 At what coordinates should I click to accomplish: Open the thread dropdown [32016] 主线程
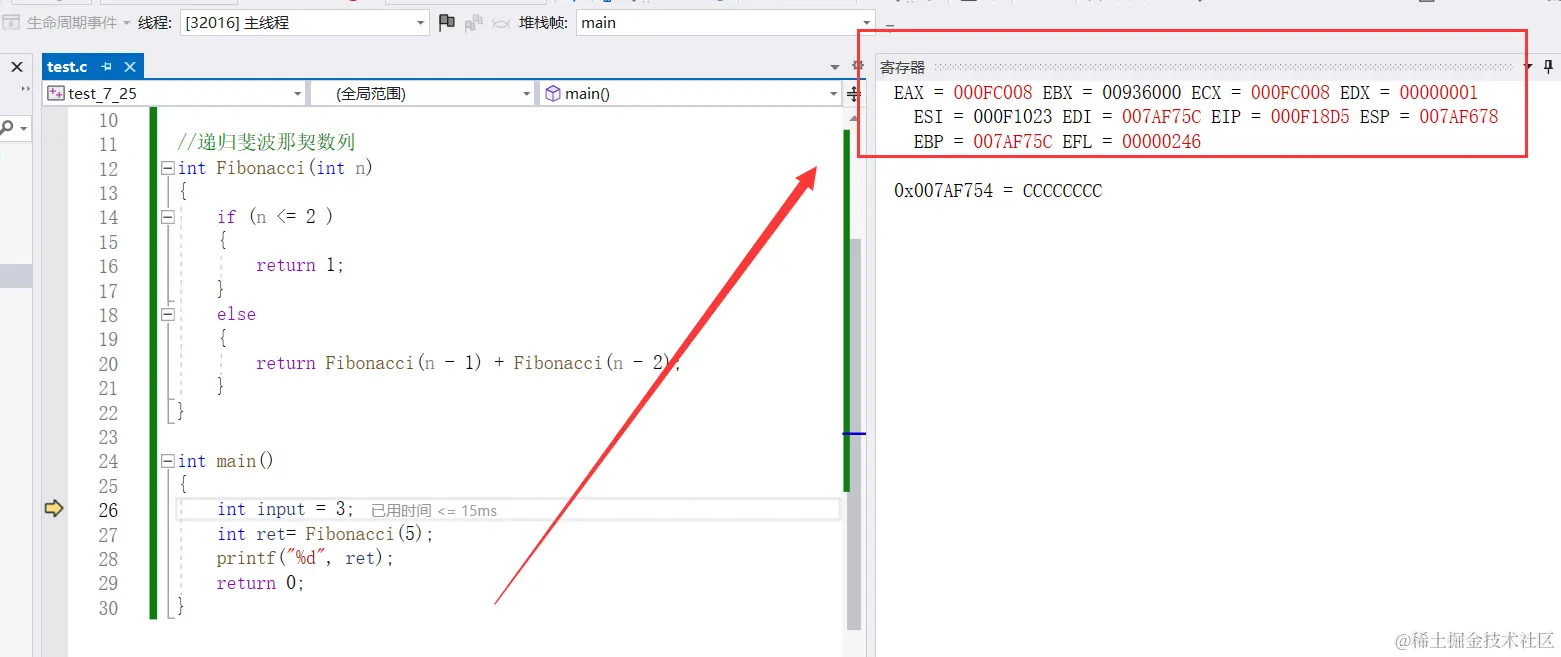(304, 22)
